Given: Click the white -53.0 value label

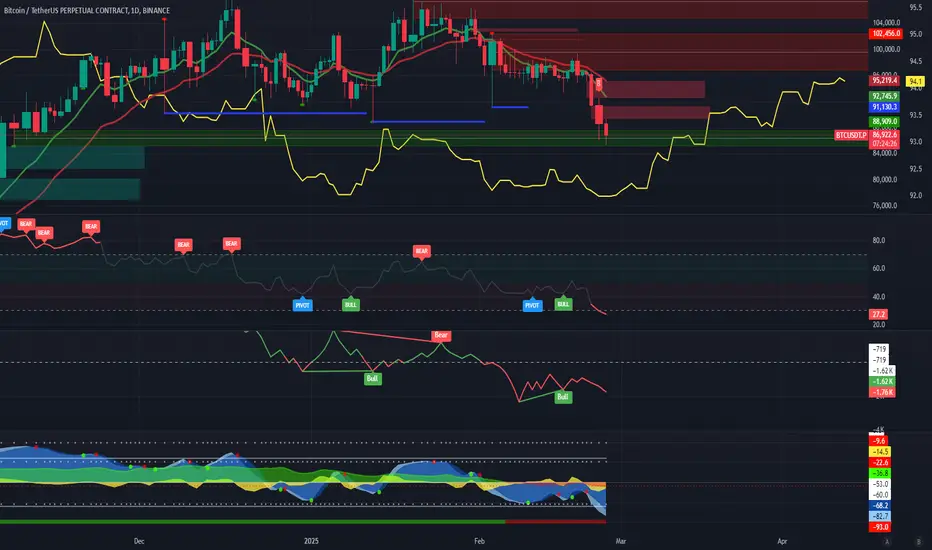Looking at the screenshot, I should click(x=880, y=484).
